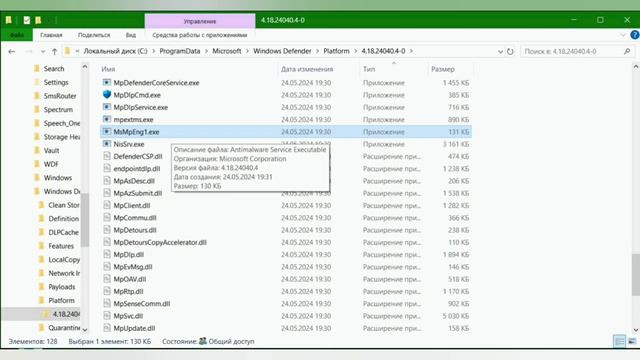
Task: Sort by the Размер column header
Action: 443,69
